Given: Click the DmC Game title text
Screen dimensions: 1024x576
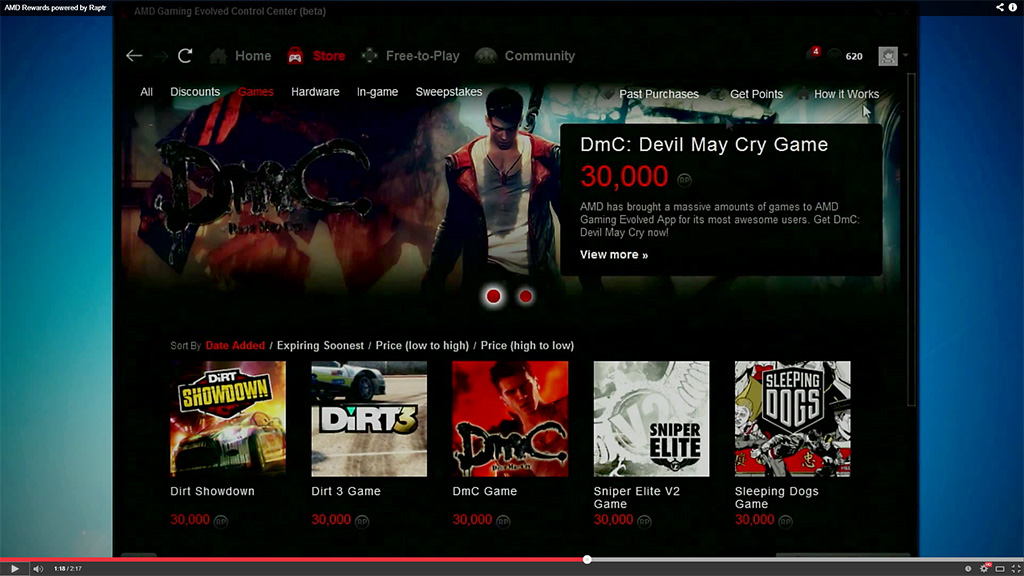Looking at the screenshot, I should coord(485,491).
